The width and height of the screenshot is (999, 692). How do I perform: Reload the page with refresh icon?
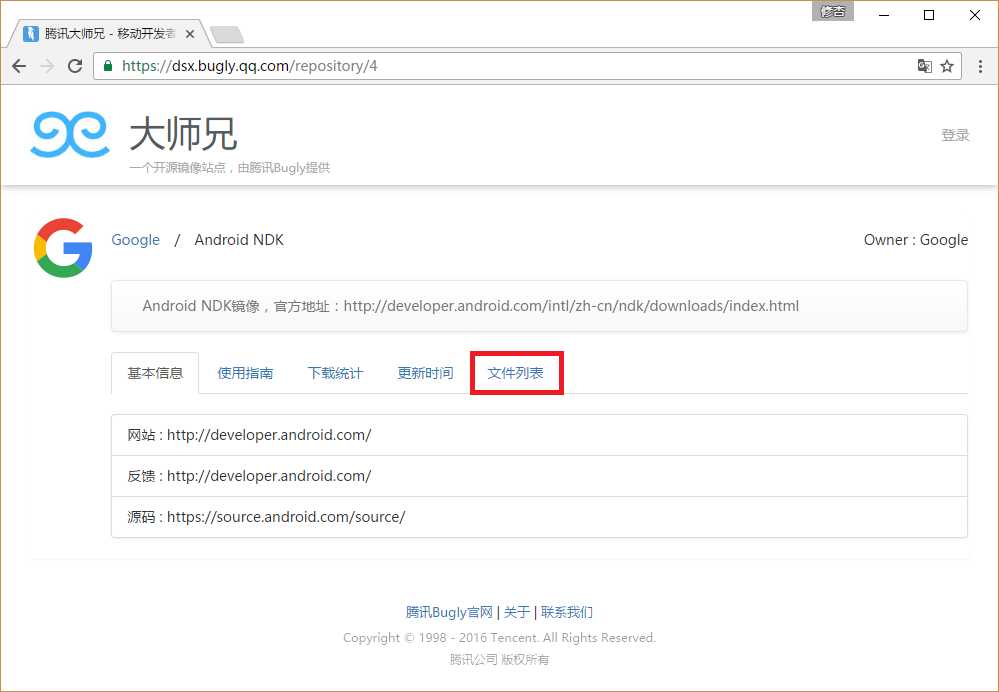(75, 66)
